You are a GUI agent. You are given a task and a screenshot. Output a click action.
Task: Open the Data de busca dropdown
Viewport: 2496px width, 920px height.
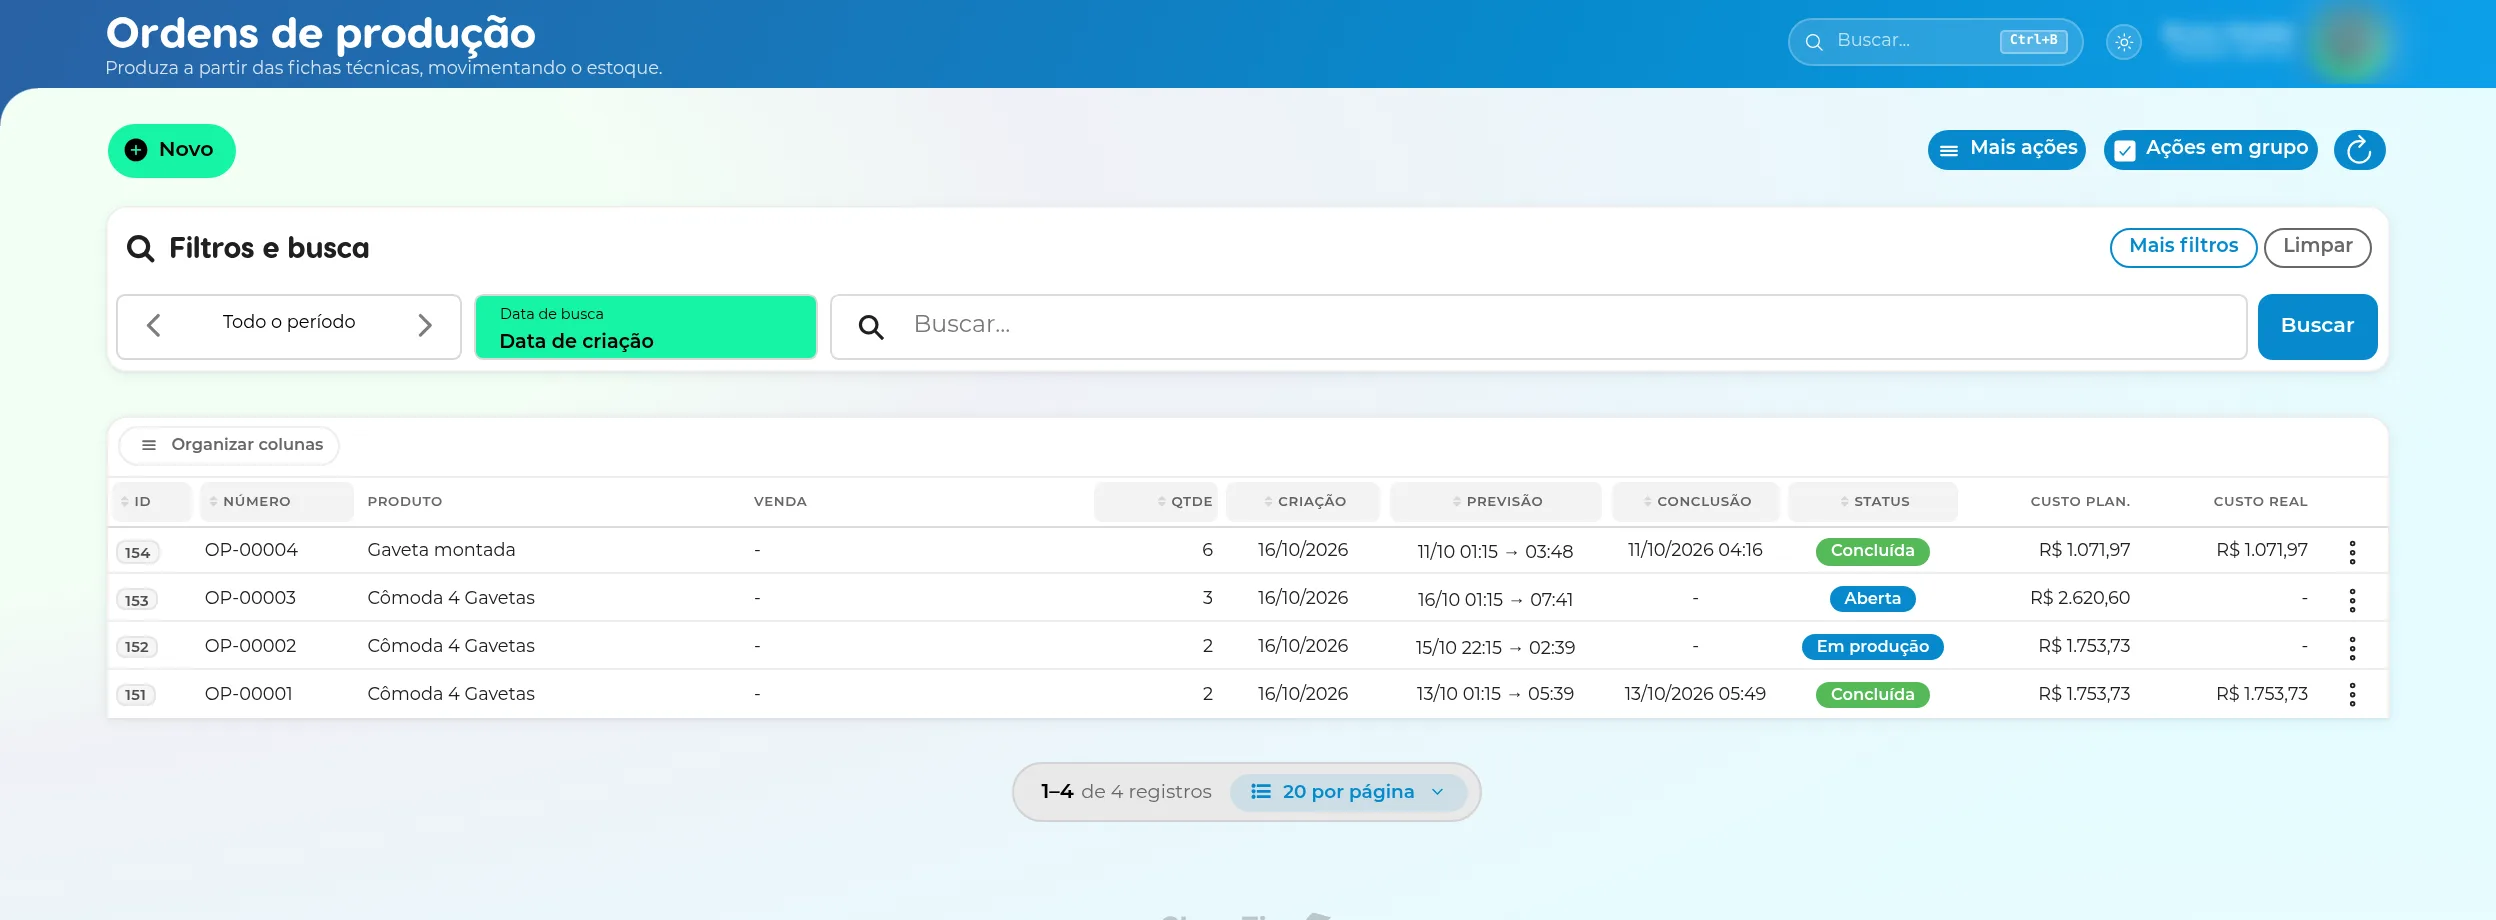(x=646, y=327)
